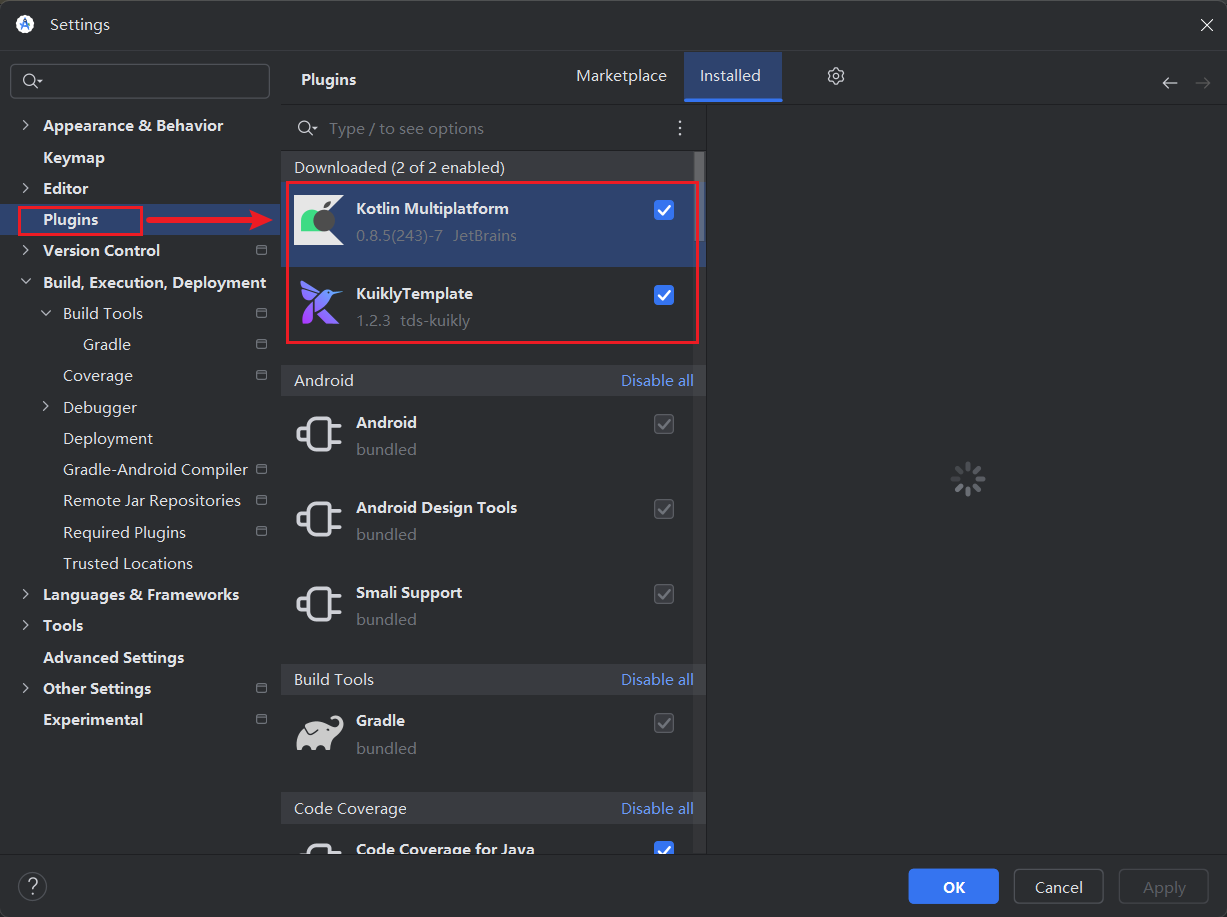Click the Android Design Tools plug icon

(319, 519)
